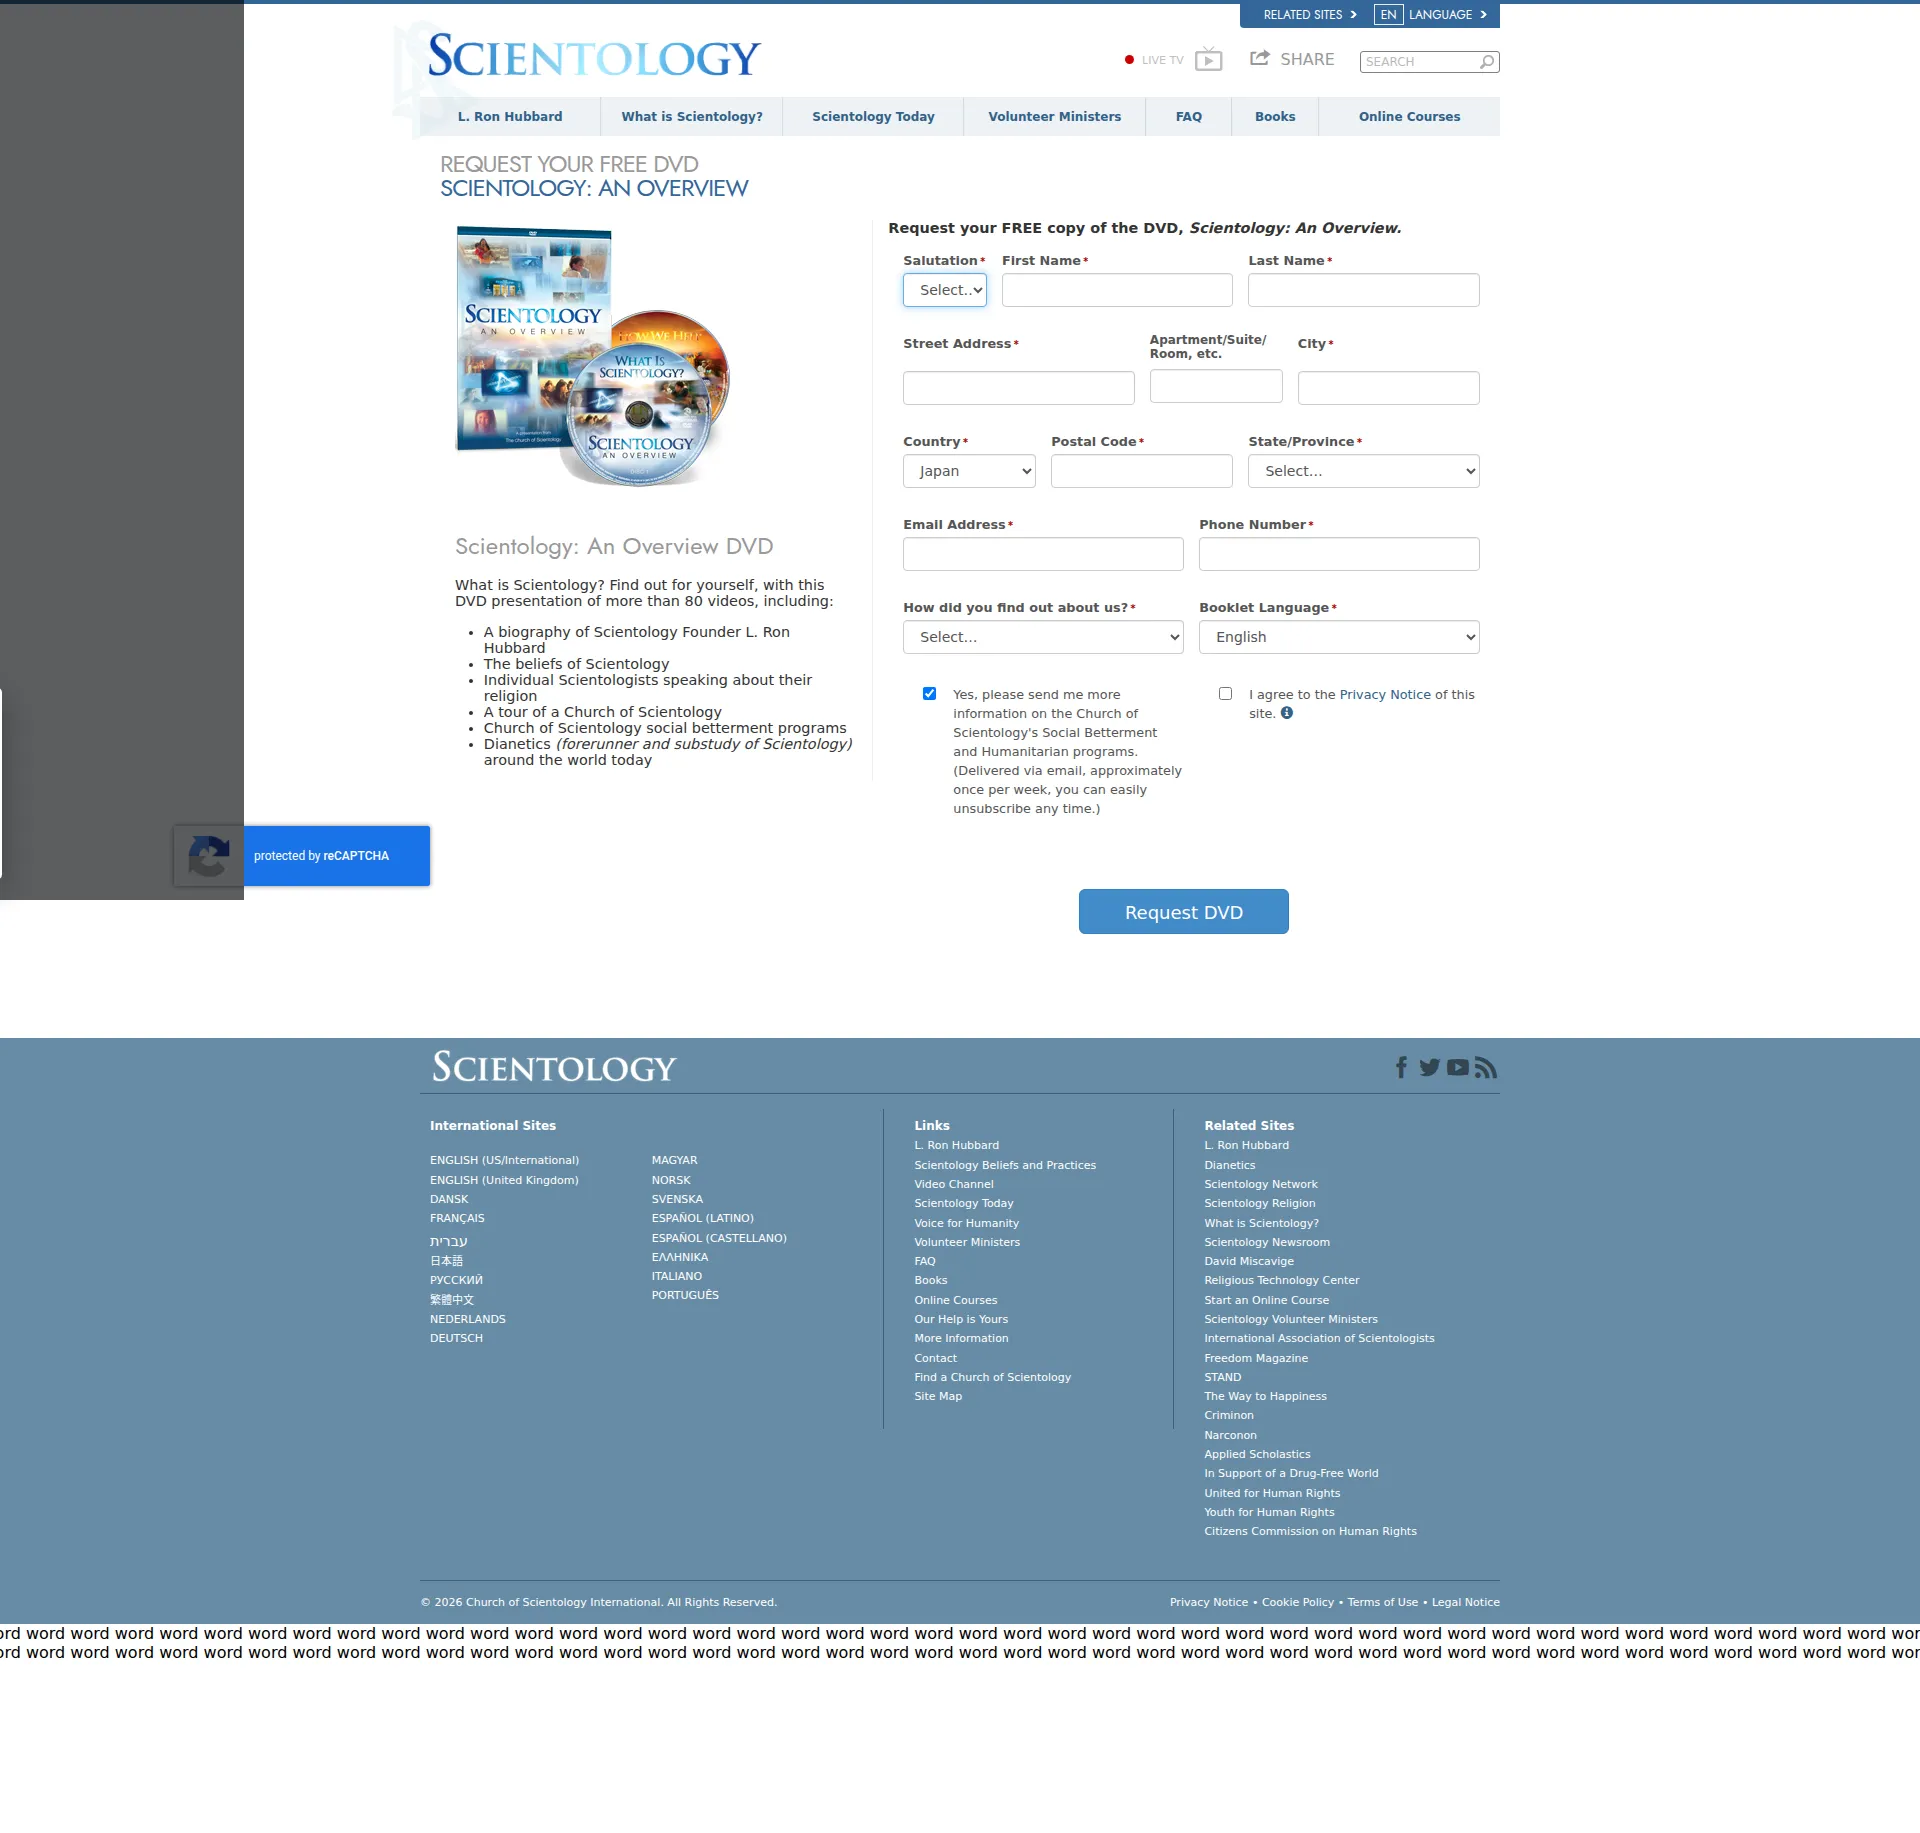Open the Legal Notice footer link
Screen dimensions: 1920x1833
(x=1466, y=1602)
